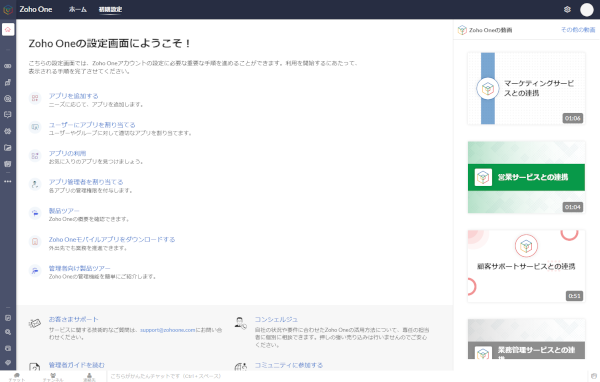Click the link-shaped icon in the left sidebar
Viewport: 600px width, 382px height.
pos(8,66)
